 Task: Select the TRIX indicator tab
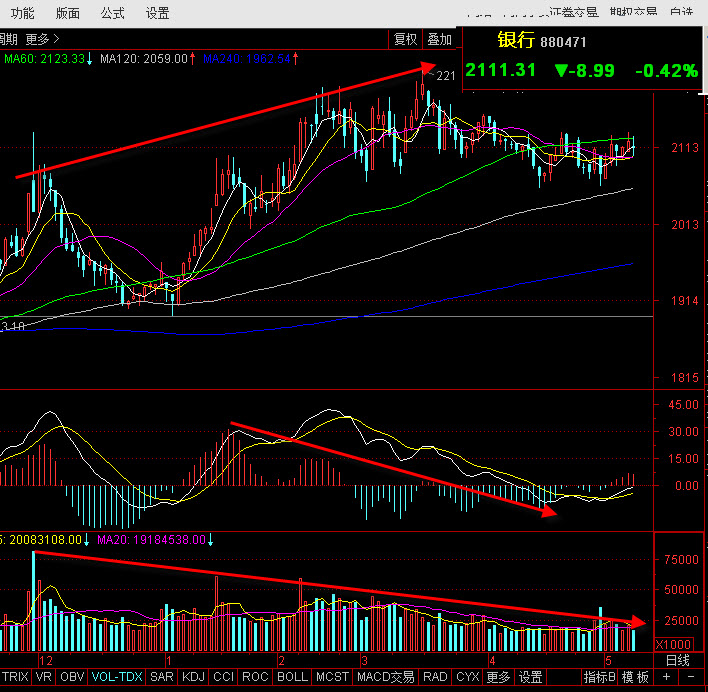pos(15,677)
